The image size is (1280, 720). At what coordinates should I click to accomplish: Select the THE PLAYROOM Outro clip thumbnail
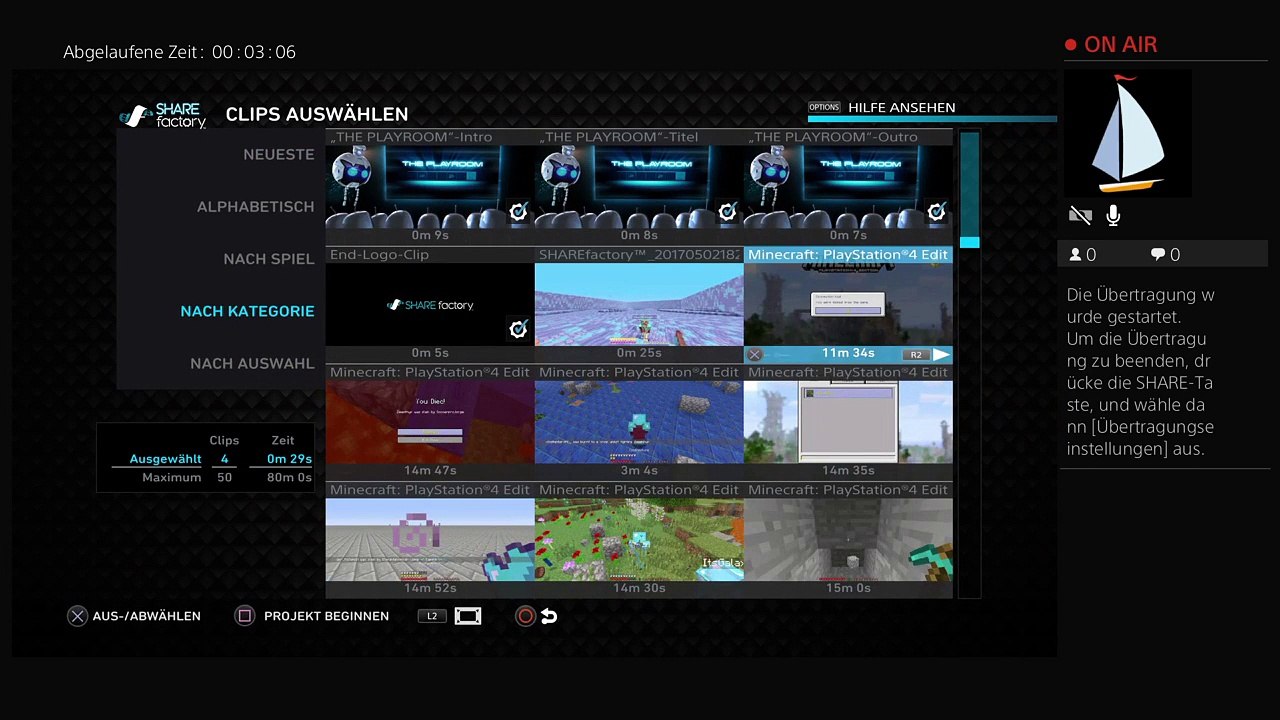(848, 187)
